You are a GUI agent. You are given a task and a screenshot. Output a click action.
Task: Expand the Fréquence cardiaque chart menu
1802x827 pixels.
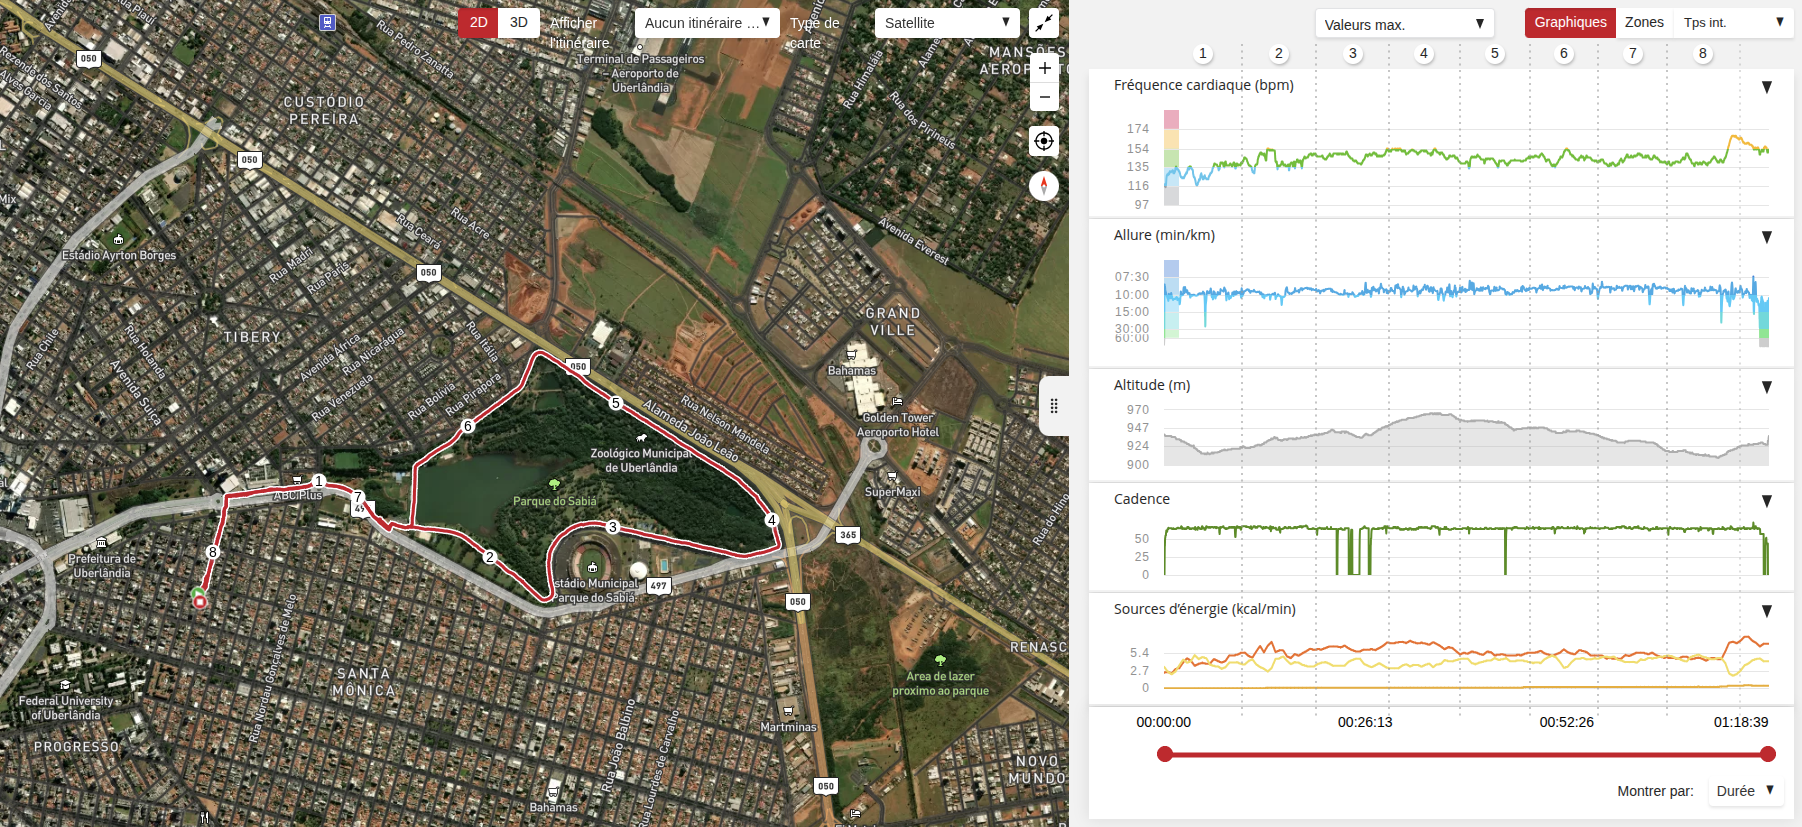pos(1767,87)
